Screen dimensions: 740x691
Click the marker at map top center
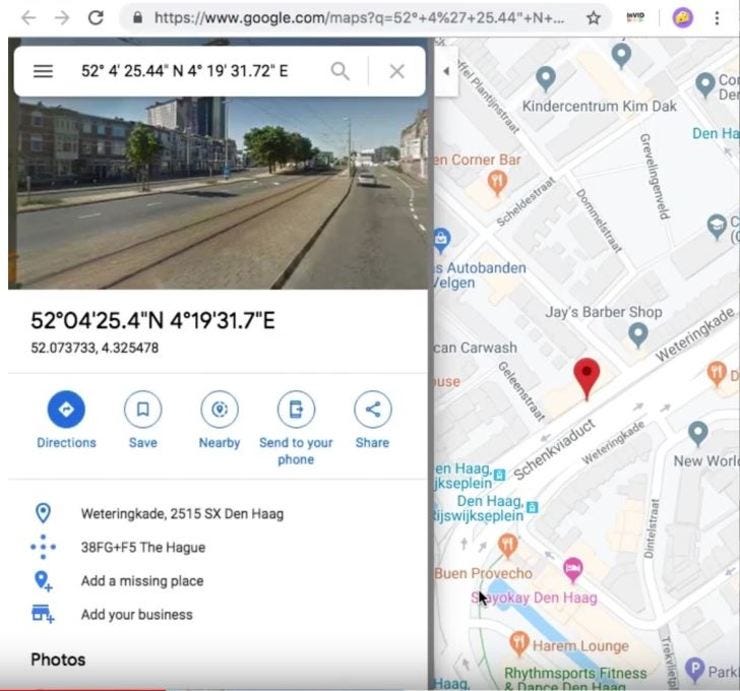[622, 56]
